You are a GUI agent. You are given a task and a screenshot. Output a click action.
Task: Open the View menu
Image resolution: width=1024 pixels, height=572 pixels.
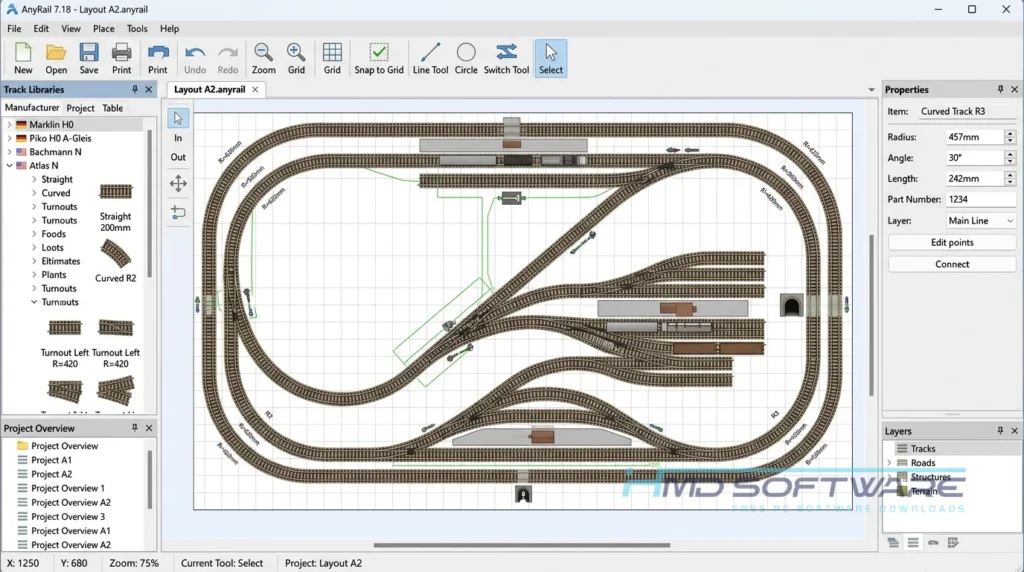71,29
